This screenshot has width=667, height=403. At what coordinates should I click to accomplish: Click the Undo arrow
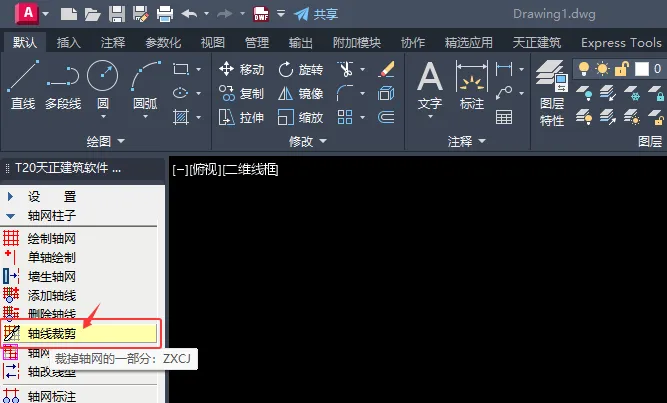coord(189,14)
